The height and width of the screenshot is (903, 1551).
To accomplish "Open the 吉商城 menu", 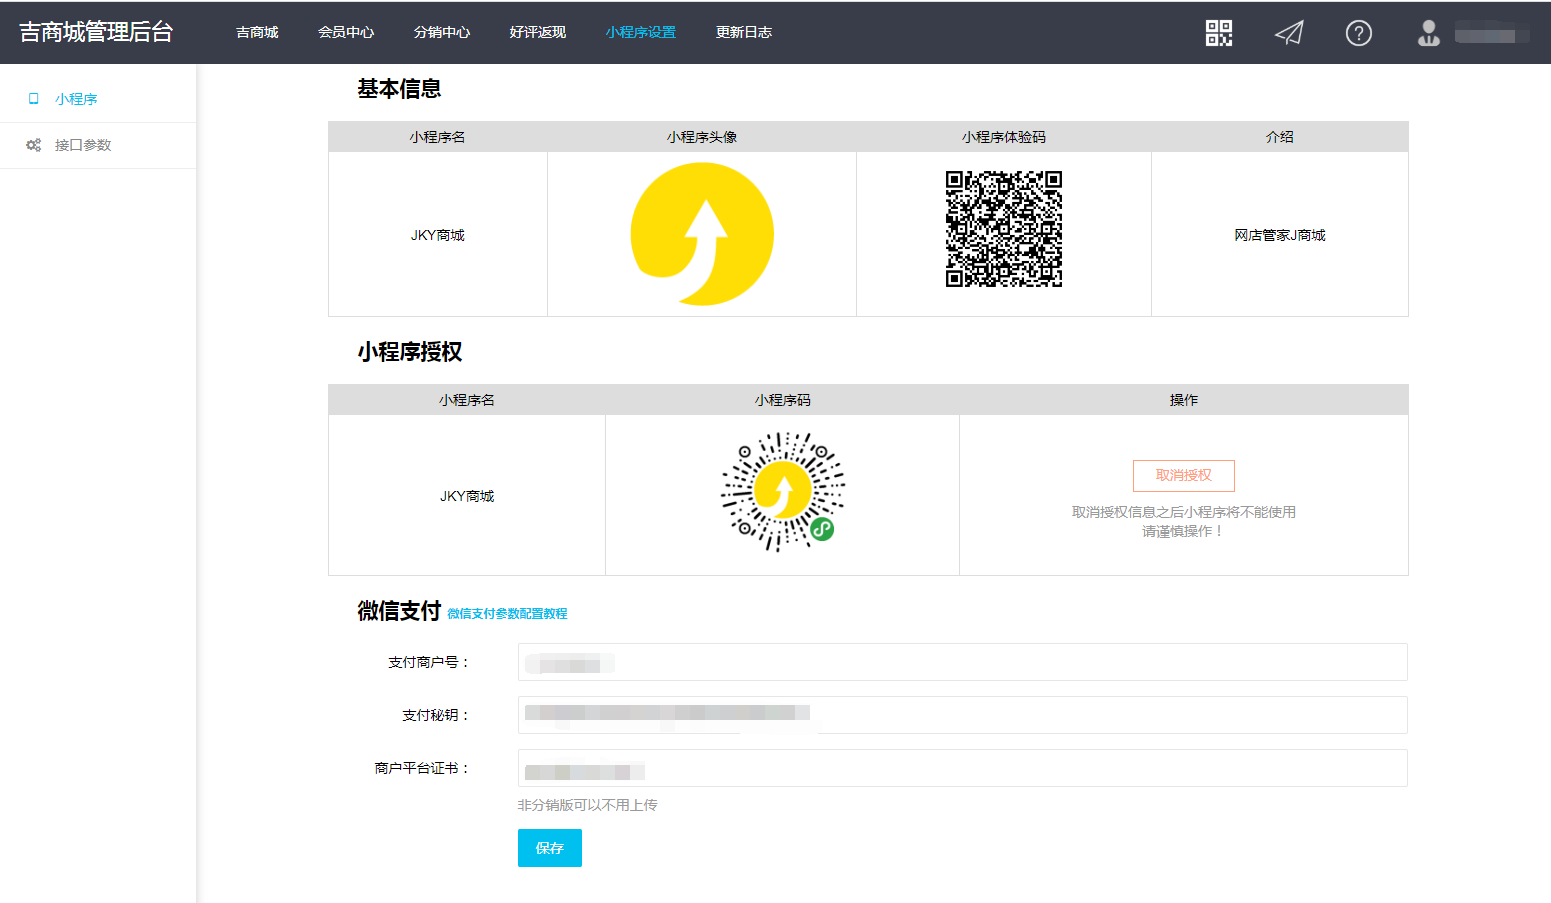I will click(x=257, y=33).
